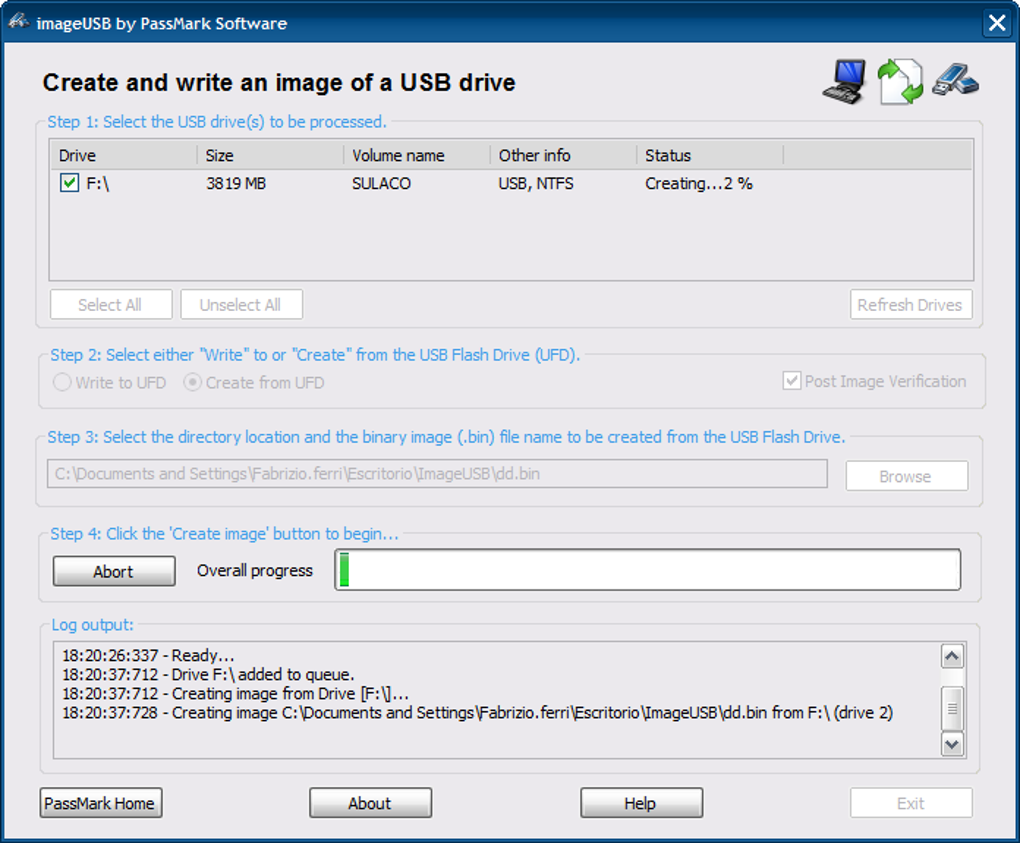Sort by the Size column header

271,155
